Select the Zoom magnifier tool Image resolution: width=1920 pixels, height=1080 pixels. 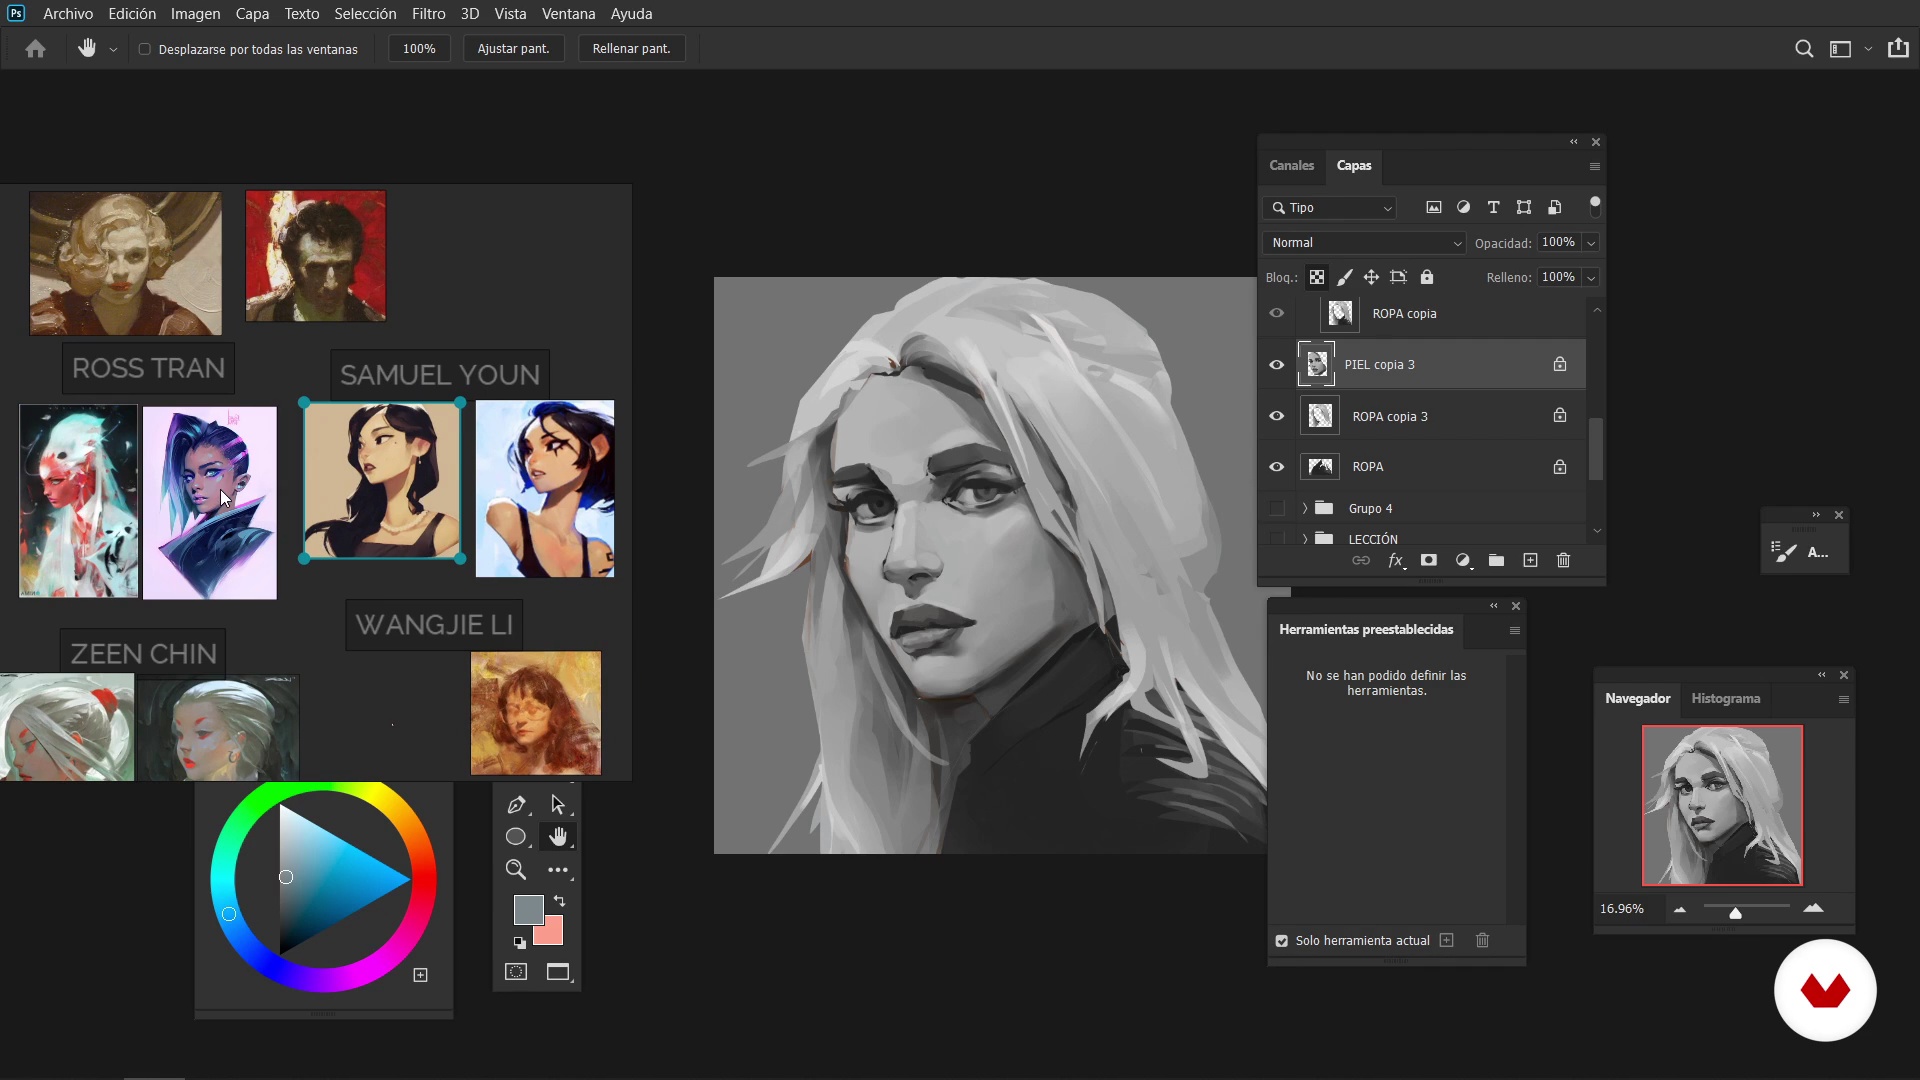516,870
